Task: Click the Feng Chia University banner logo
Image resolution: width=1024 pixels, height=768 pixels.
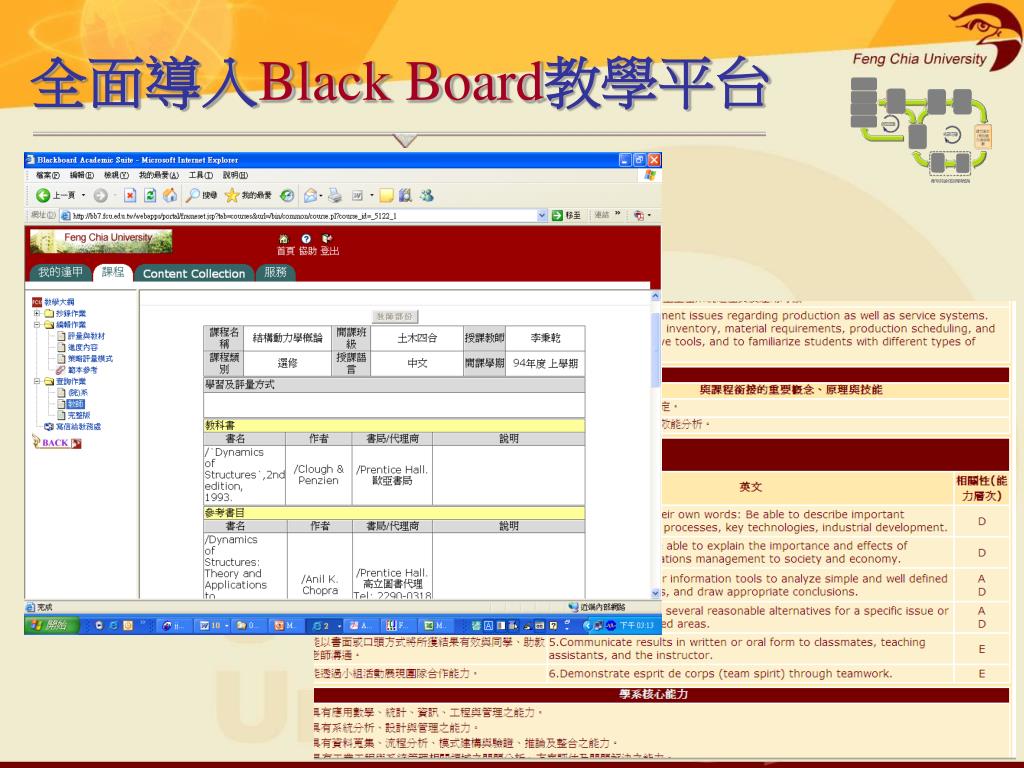Action: pyautogui.click(x=101, y=241)
